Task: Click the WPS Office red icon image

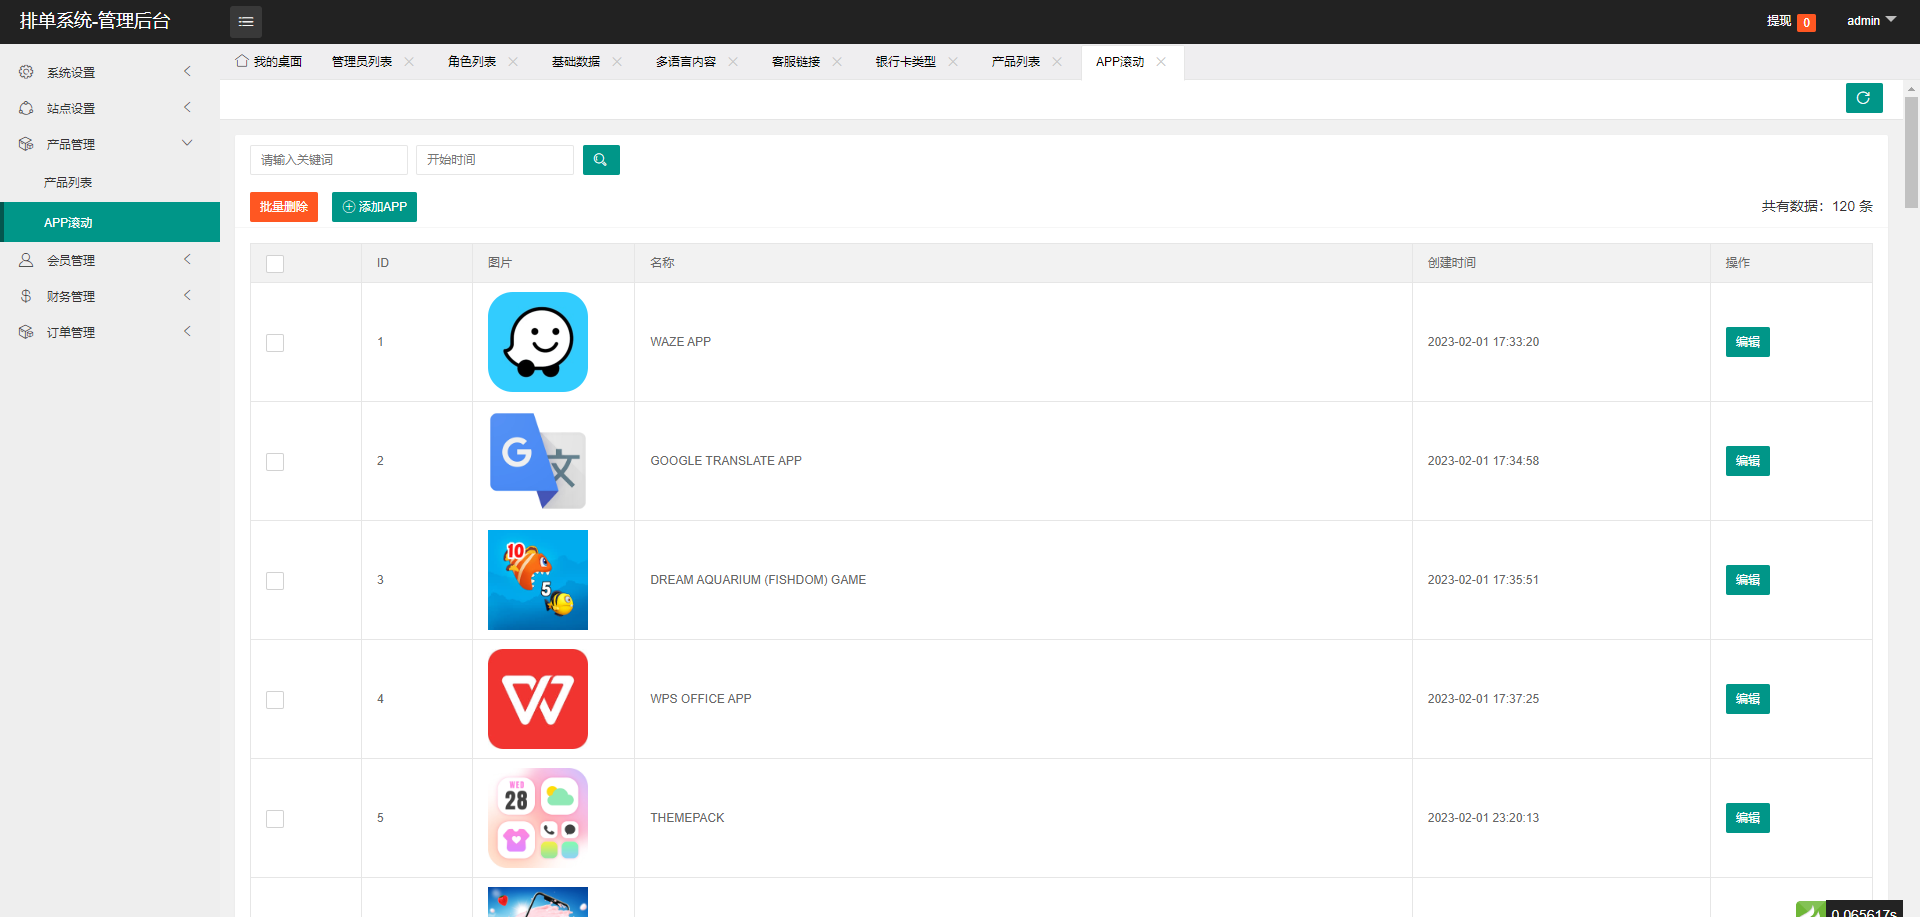Action: (x=538, y=699)
